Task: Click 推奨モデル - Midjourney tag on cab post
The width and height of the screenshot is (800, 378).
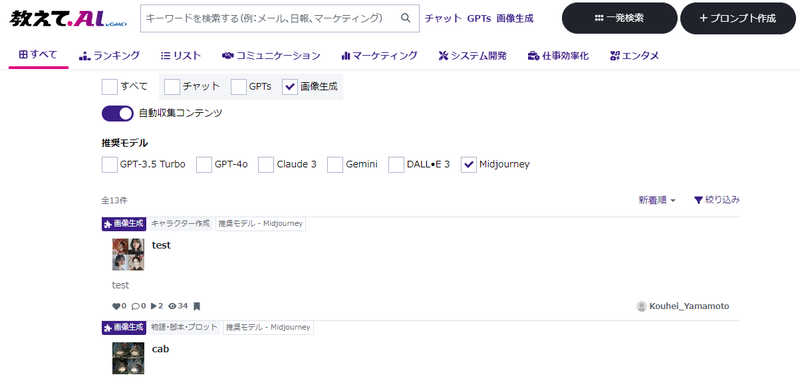Action: [268, 327]
